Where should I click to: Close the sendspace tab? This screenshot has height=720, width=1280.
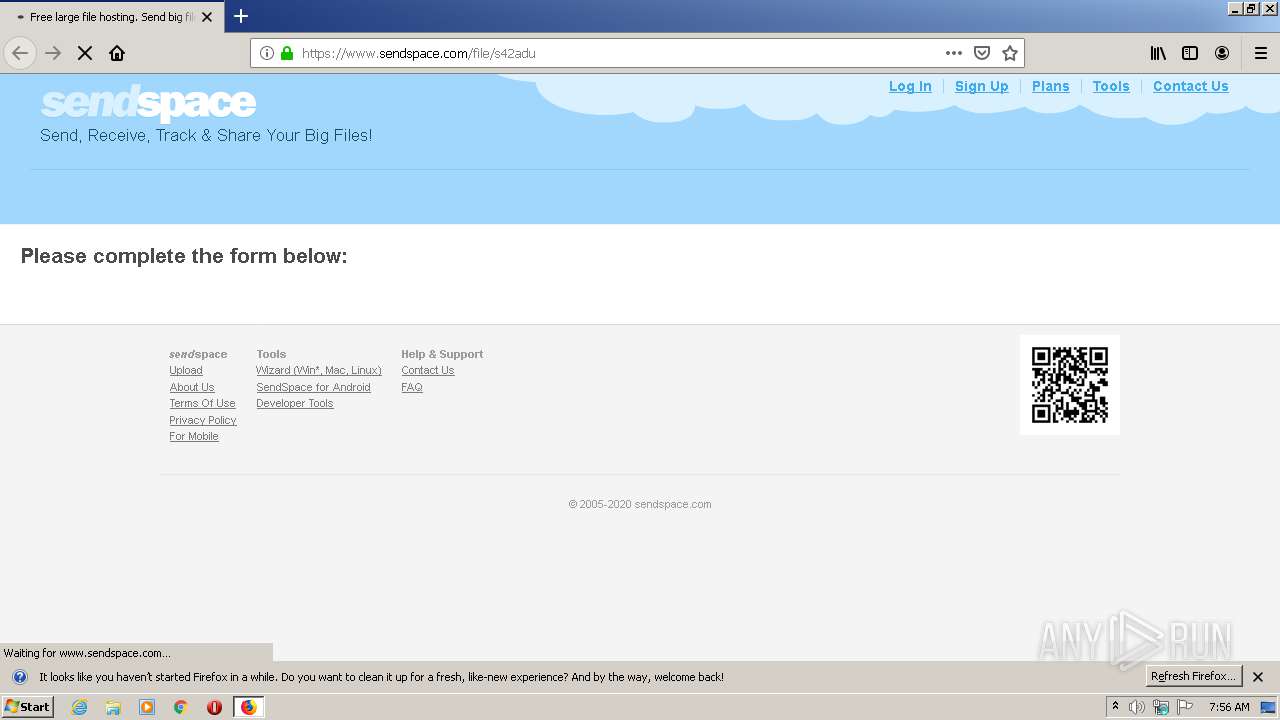[207, 17]
